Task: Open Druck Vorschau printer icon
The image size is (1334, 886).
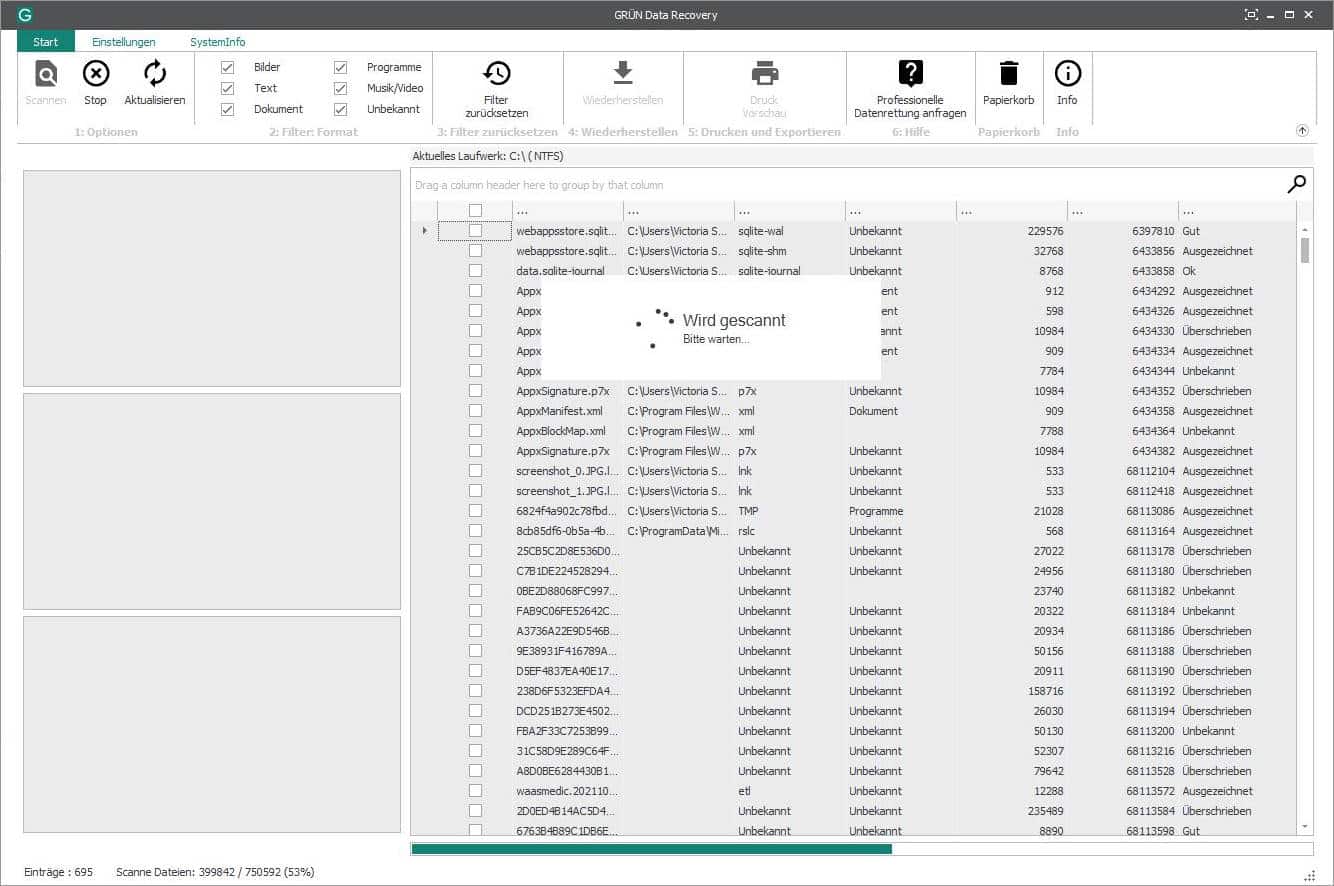Action: [x=764, y=74]
